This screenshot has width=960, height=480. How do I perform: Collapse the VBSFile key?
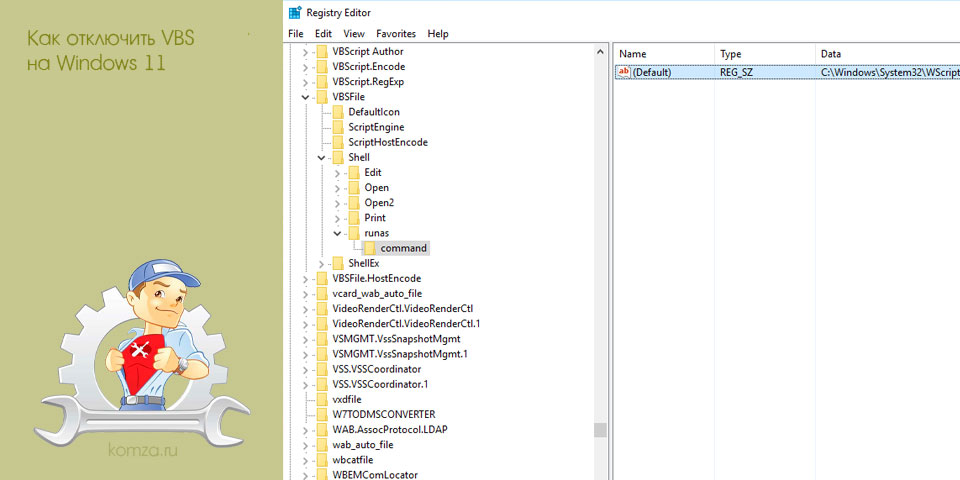[x=306, y=97]
